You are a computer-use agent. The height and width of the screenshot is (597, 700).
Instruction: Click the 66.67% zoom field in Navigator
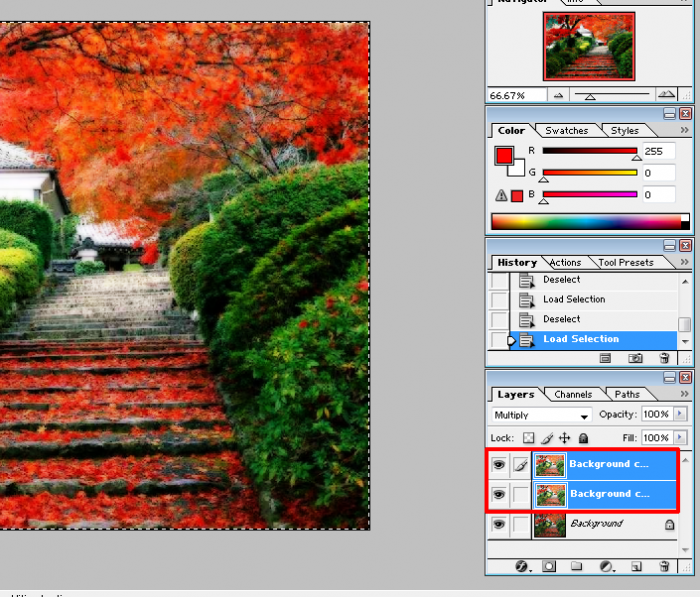coord(517,96)
